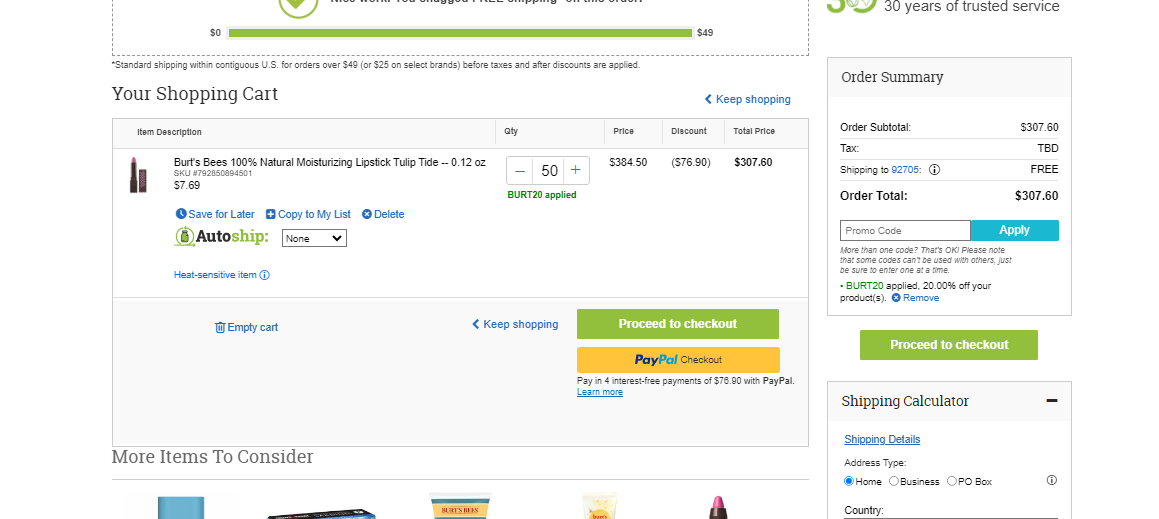
Task: Decrease lipstick quantity with minus button
Action: [520, 171]
